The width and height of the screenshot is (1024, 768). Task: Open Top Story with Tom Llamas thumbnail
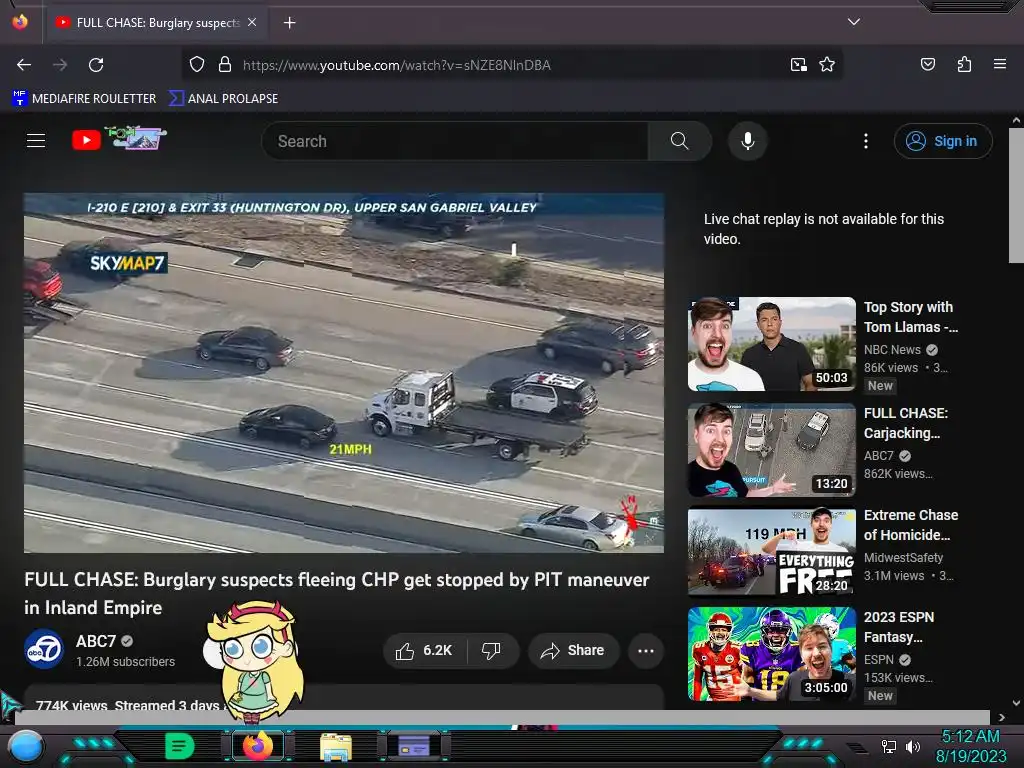tap(771, 344)
